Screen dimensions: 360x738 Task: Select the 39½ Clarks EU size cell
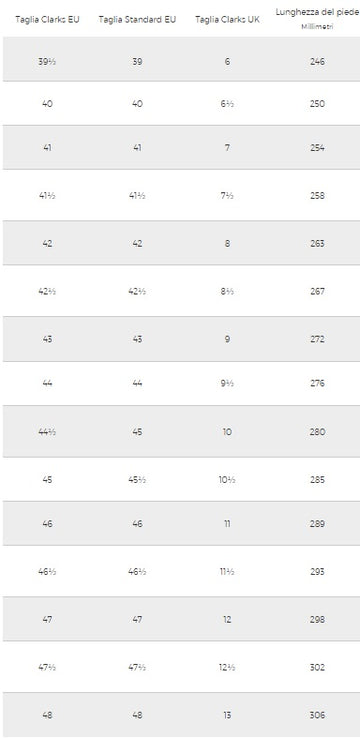click(47, 61)
